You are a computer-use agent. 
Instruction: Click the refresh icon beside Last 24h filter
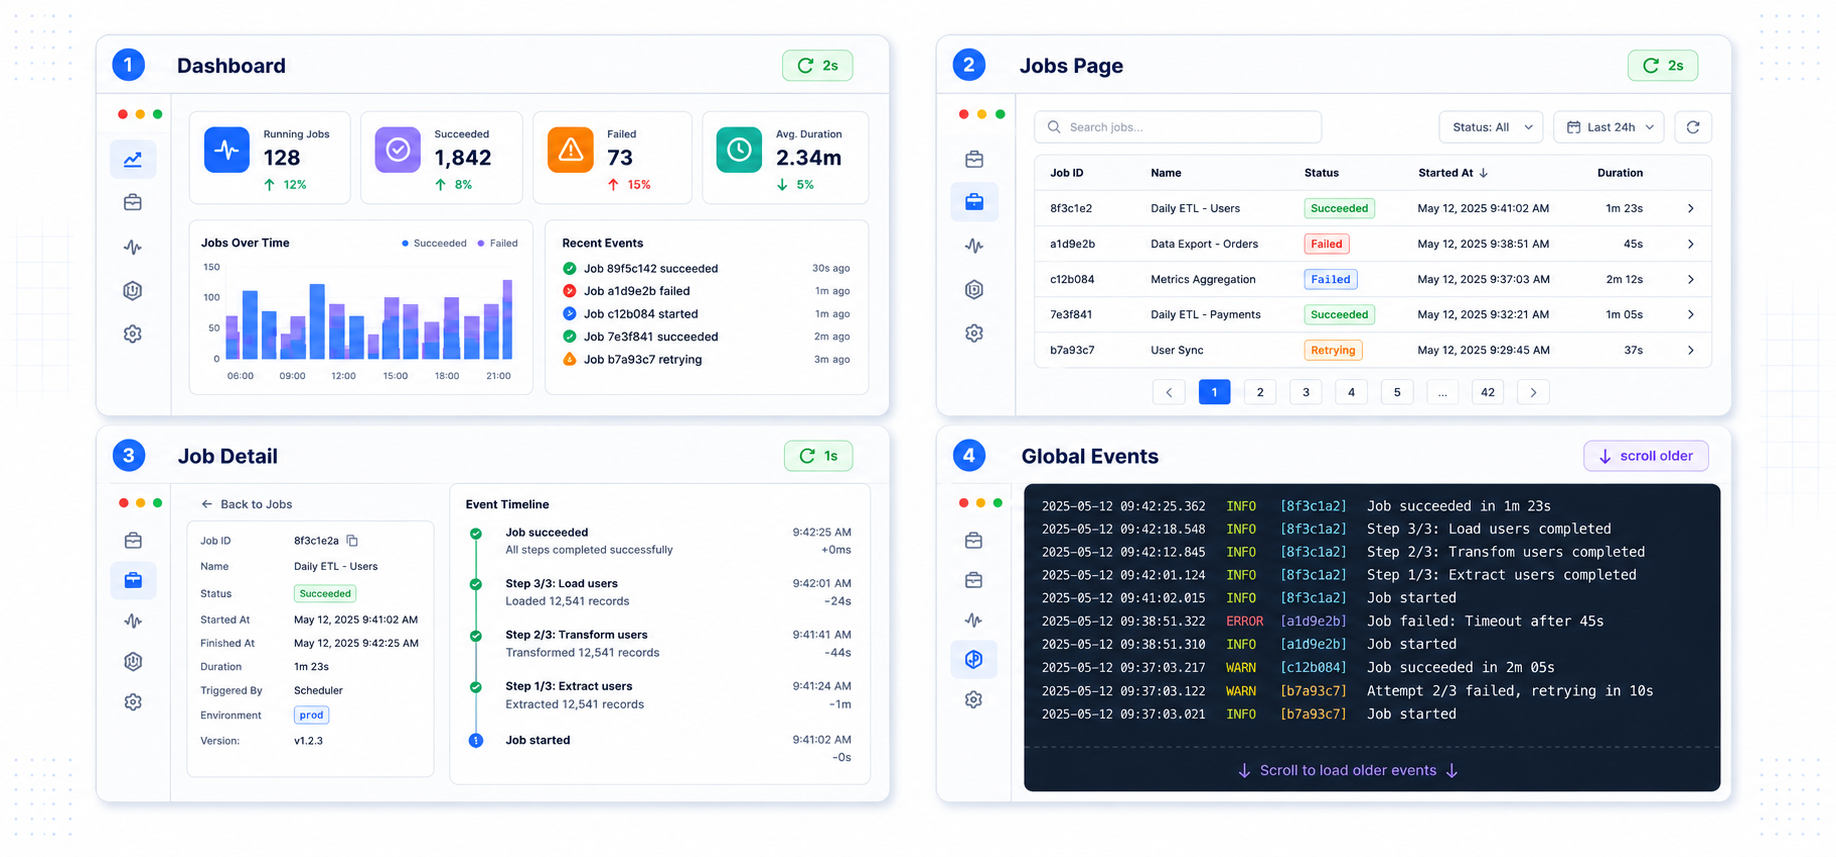pos(1693,127)
